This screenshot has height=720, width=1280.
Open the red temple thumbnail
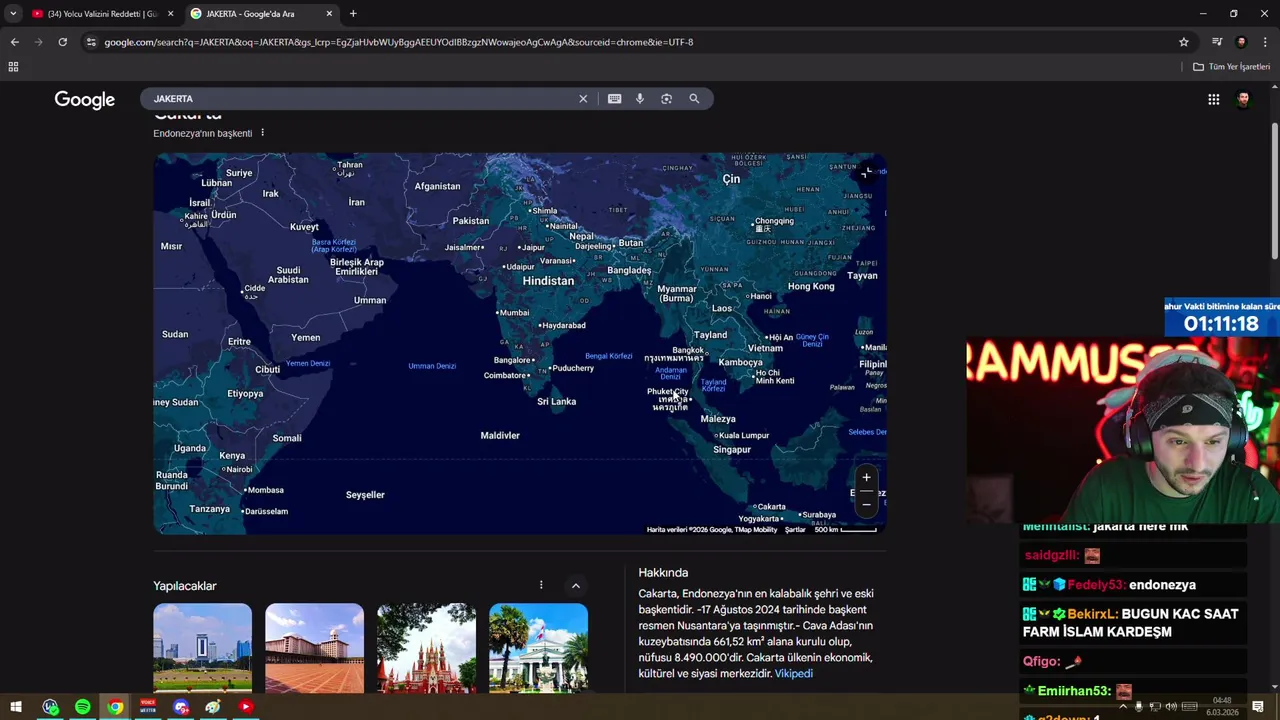click(426, 648)
